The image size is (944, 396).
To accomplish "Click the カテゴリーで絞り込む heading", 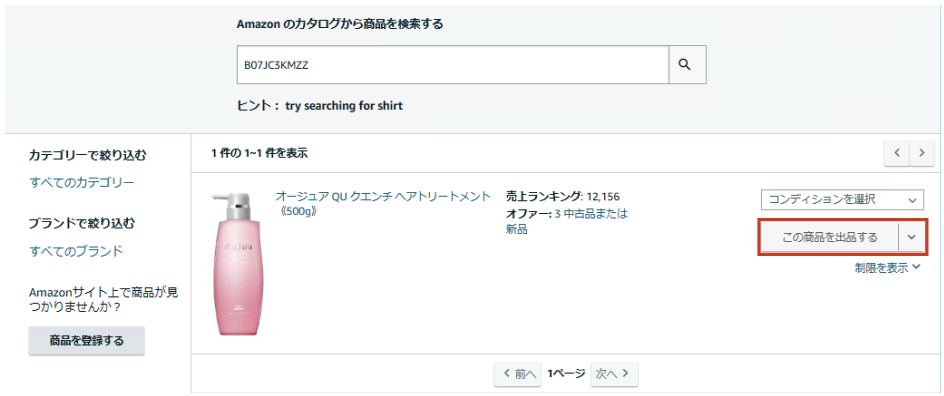I will pyautogui.click(x=87, y=156).
